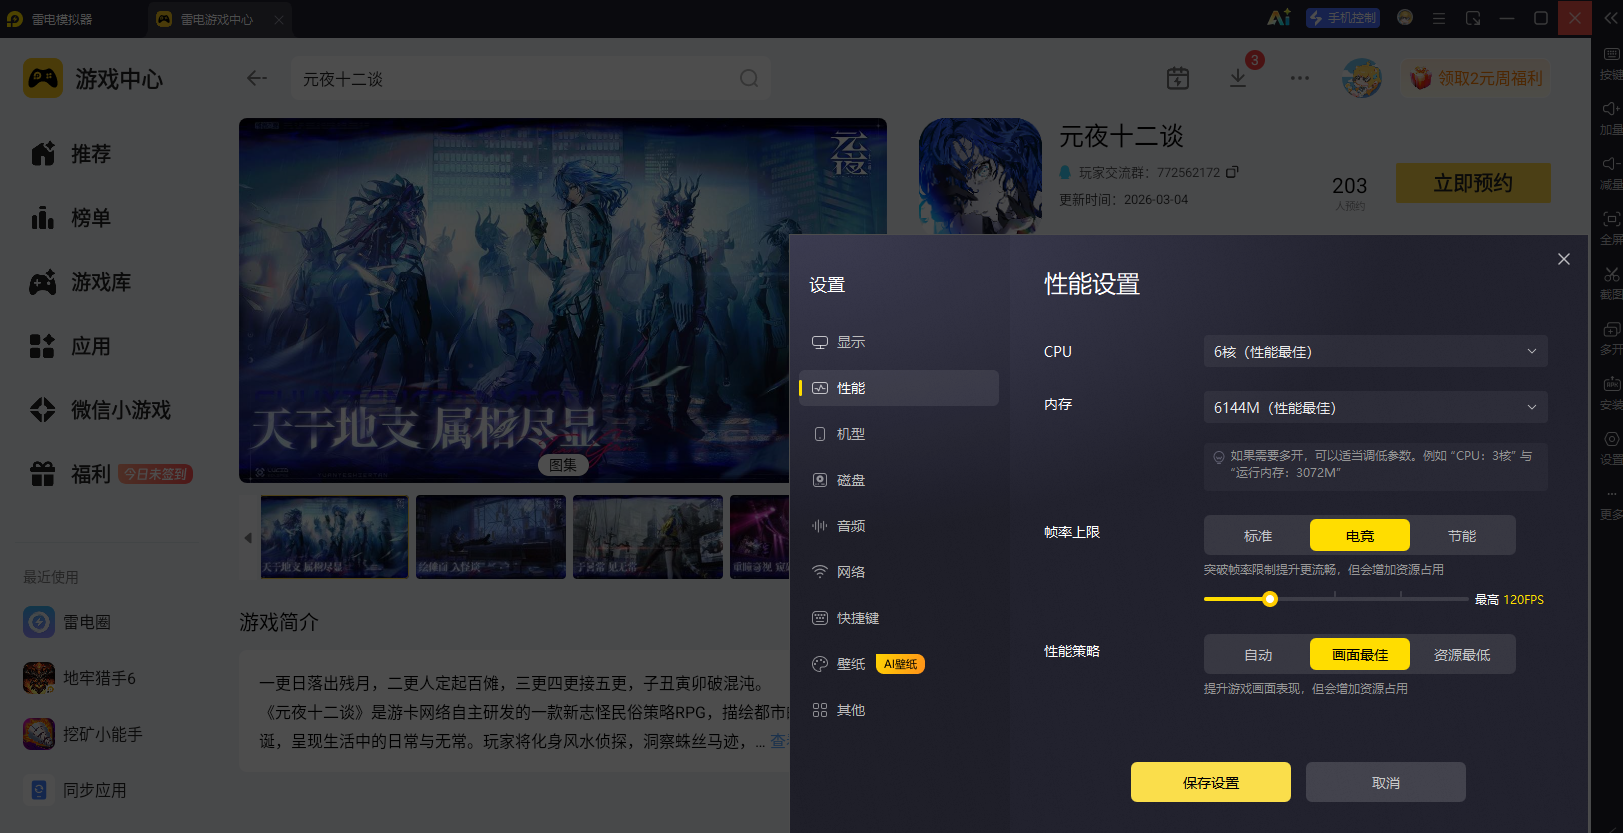Set frame rate limit to 电竞
This screenshot has width=1623, height=833.
pos(1360,535)
